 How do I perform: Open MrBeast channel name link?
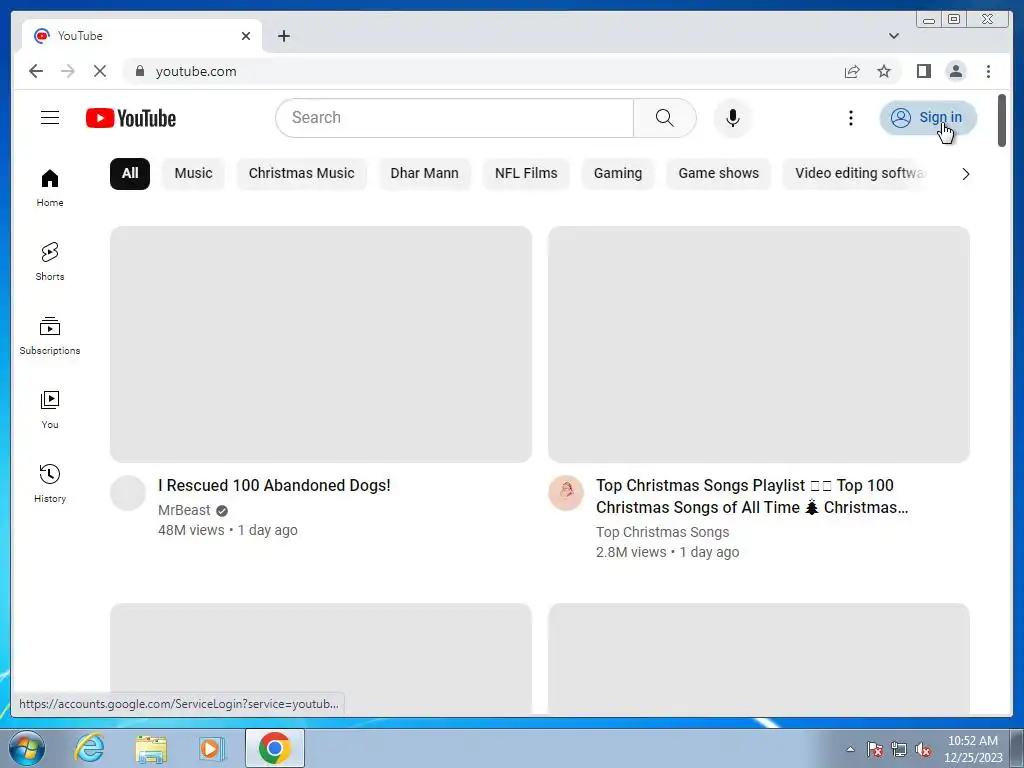pos(184,510)
